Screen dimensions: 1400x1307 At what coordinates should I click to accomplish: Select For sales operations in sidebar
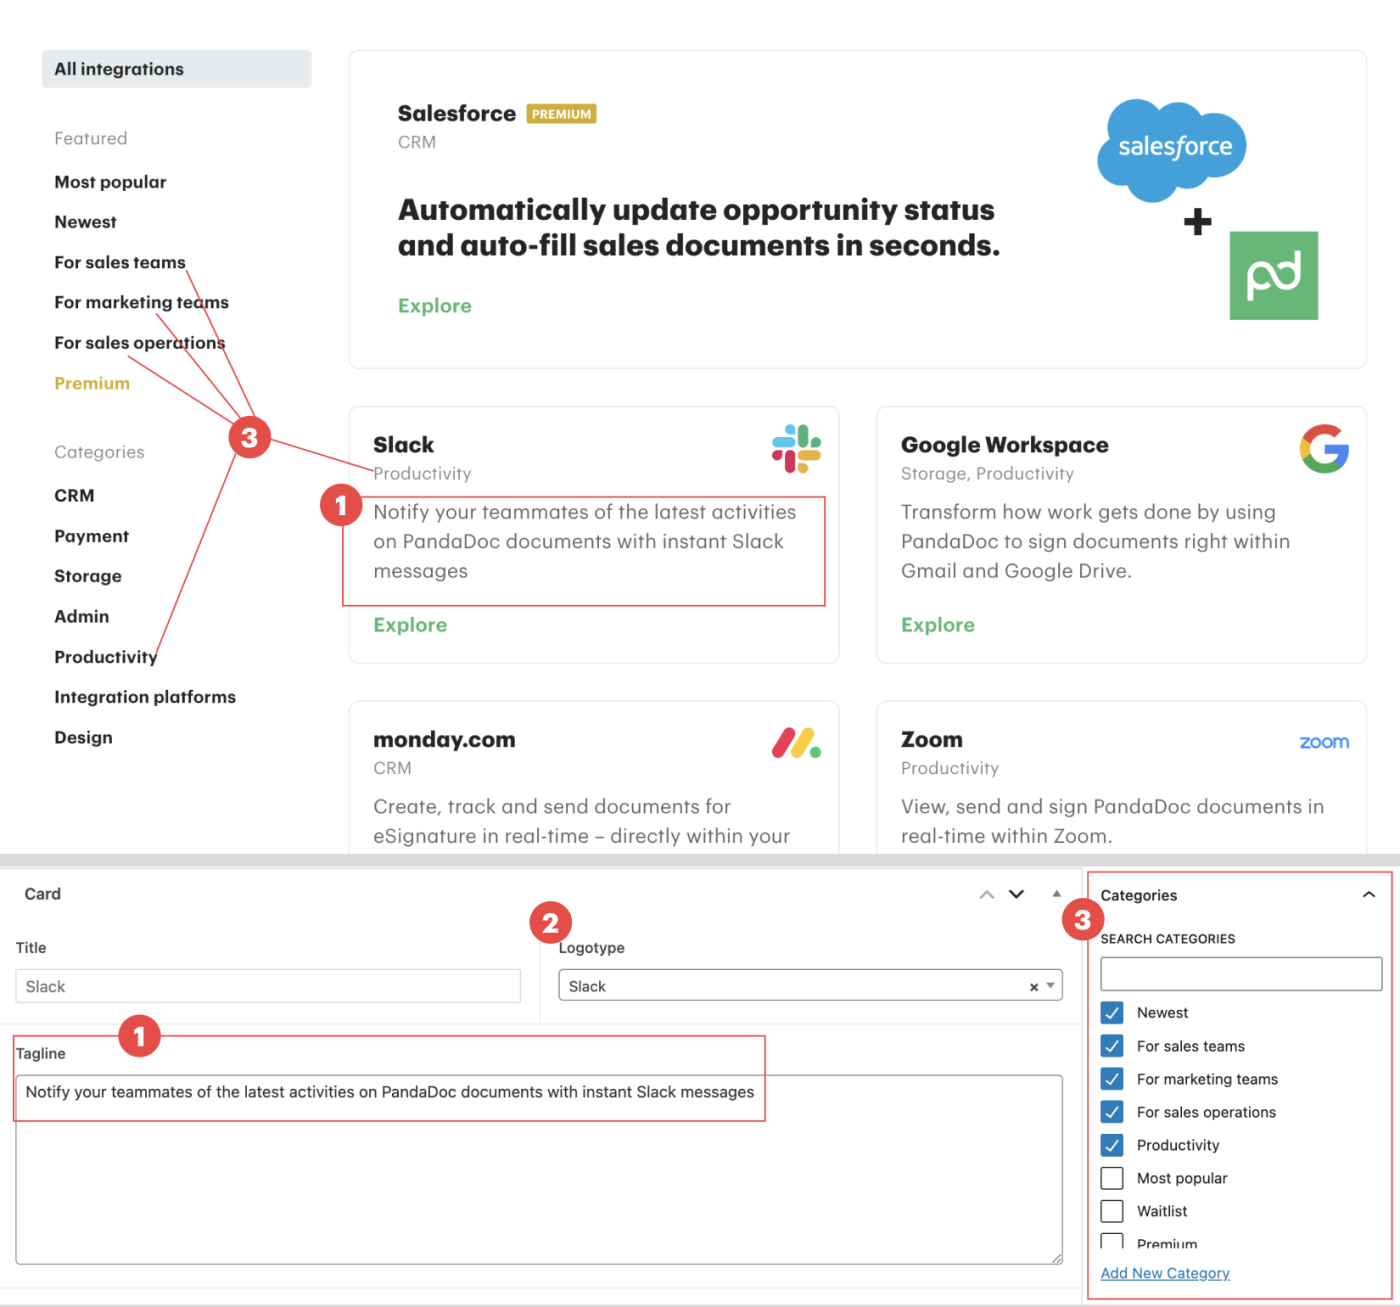point(139,343)
